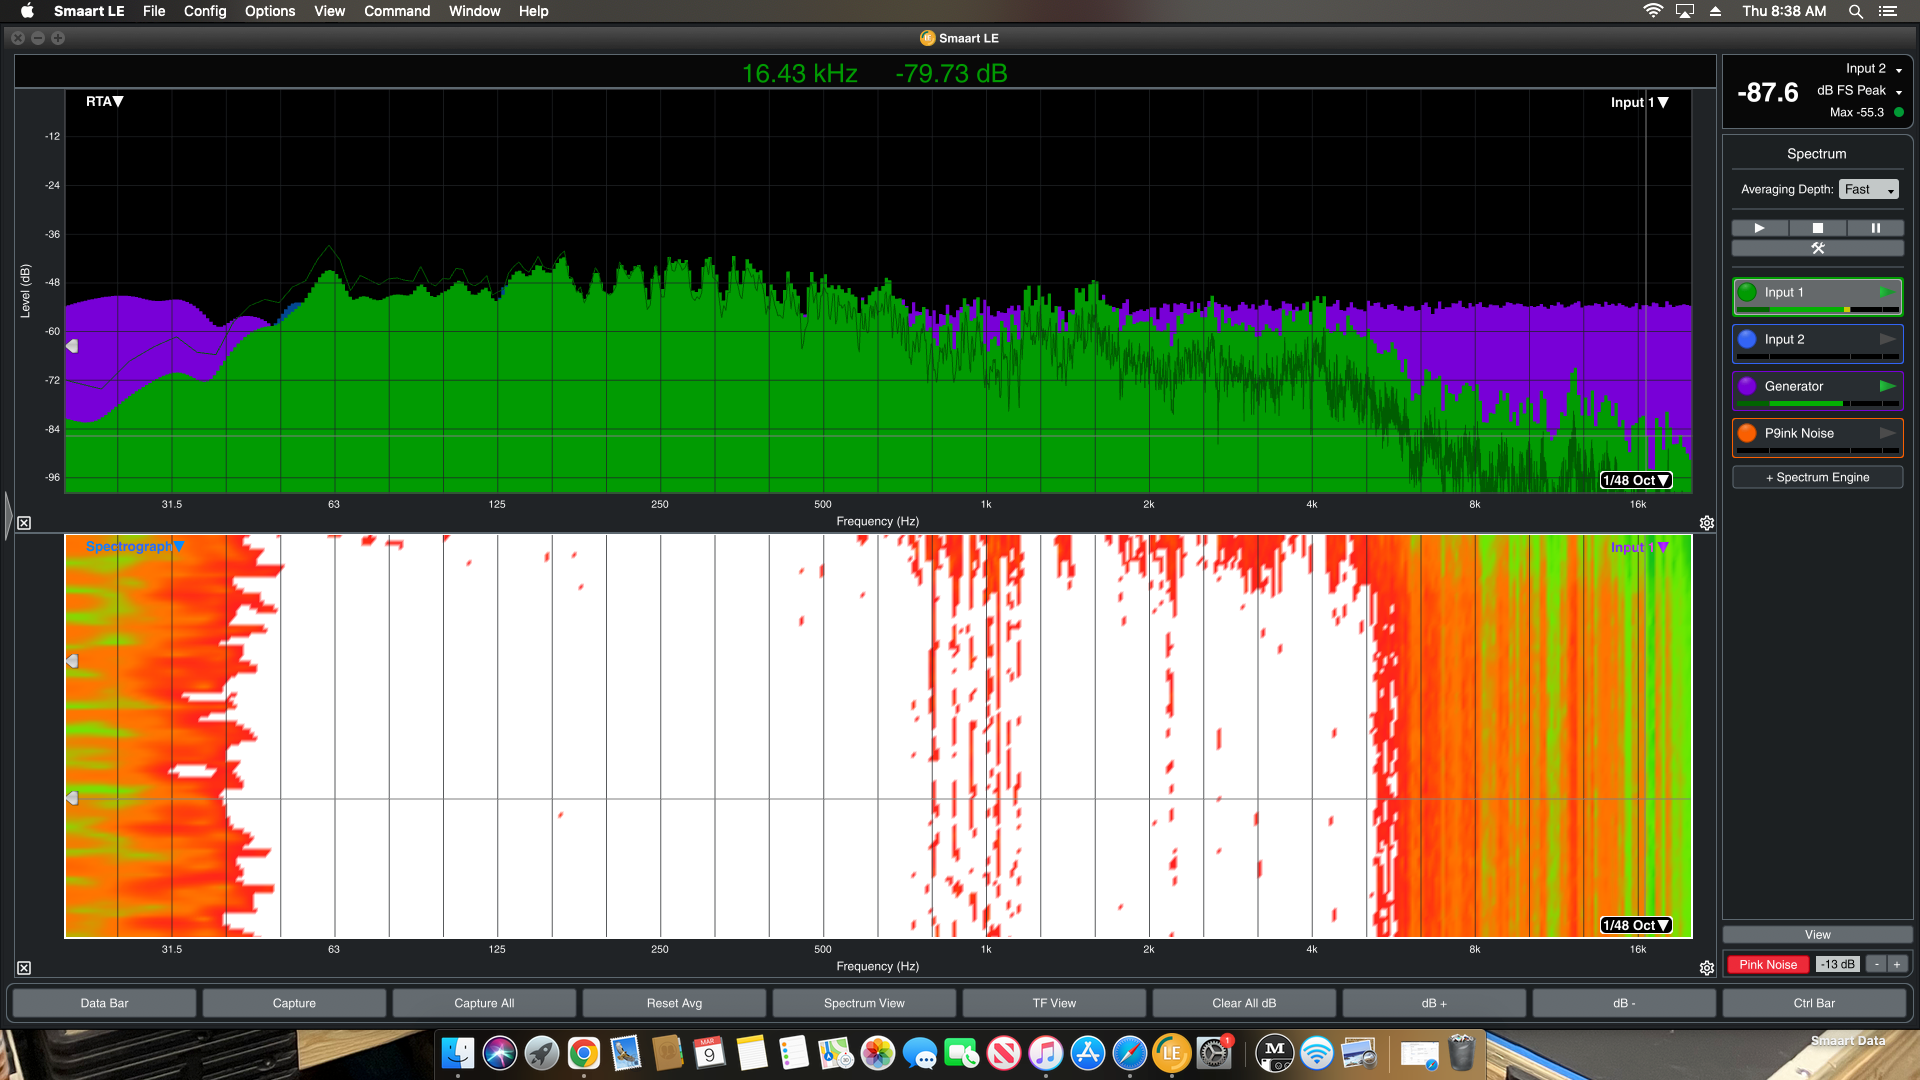Open the Window menu
Screen dimensions: 1920x1080
[x=474, y=11]
